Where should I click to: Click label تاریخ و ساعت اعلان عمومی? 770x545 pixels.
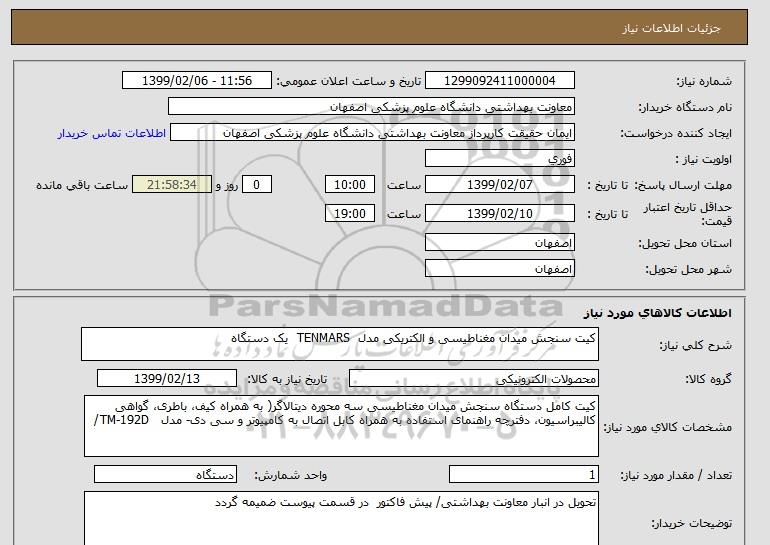click(x=349, y=81)
